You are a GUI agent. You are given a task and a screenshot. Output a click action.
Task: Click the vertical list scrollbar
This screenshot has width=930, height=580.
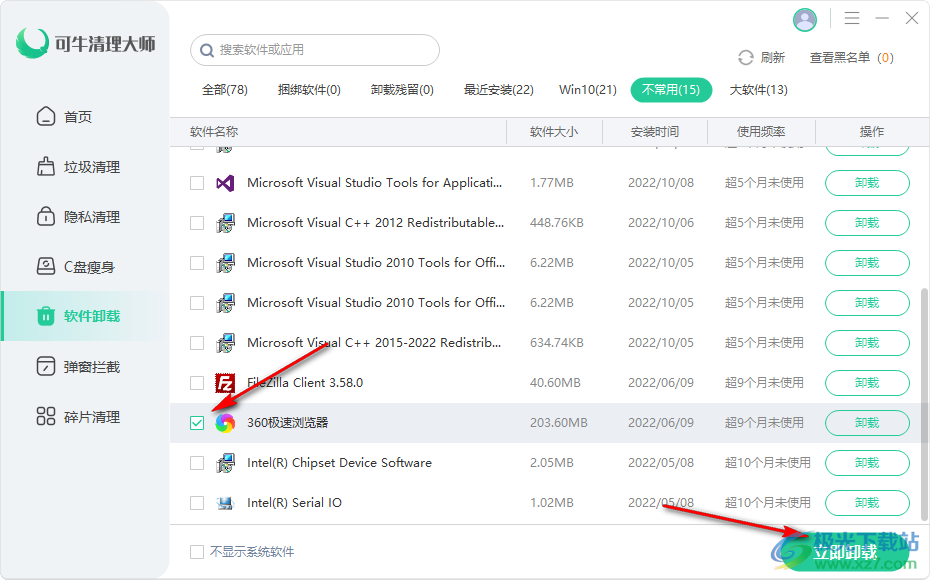[924, 404]
